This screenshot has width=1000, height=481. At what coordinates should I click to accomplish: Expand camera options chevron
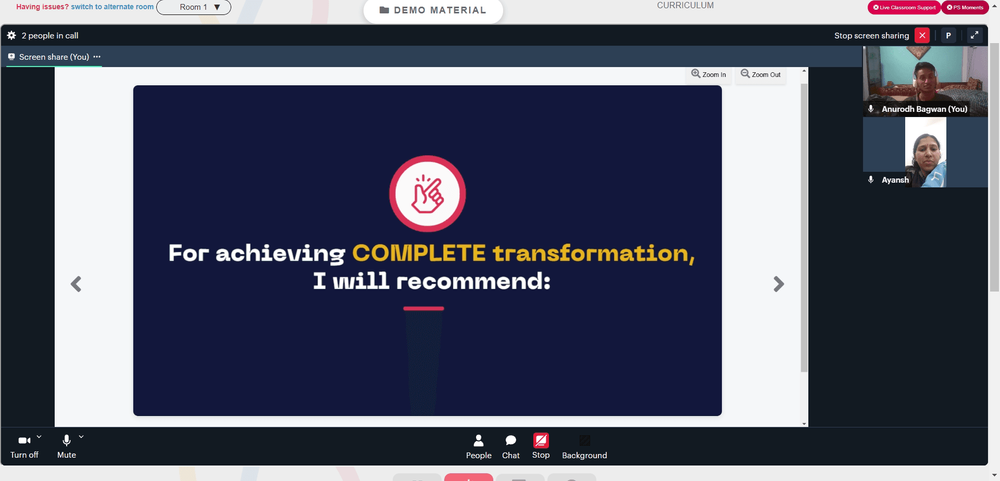(x=39, y=437)
